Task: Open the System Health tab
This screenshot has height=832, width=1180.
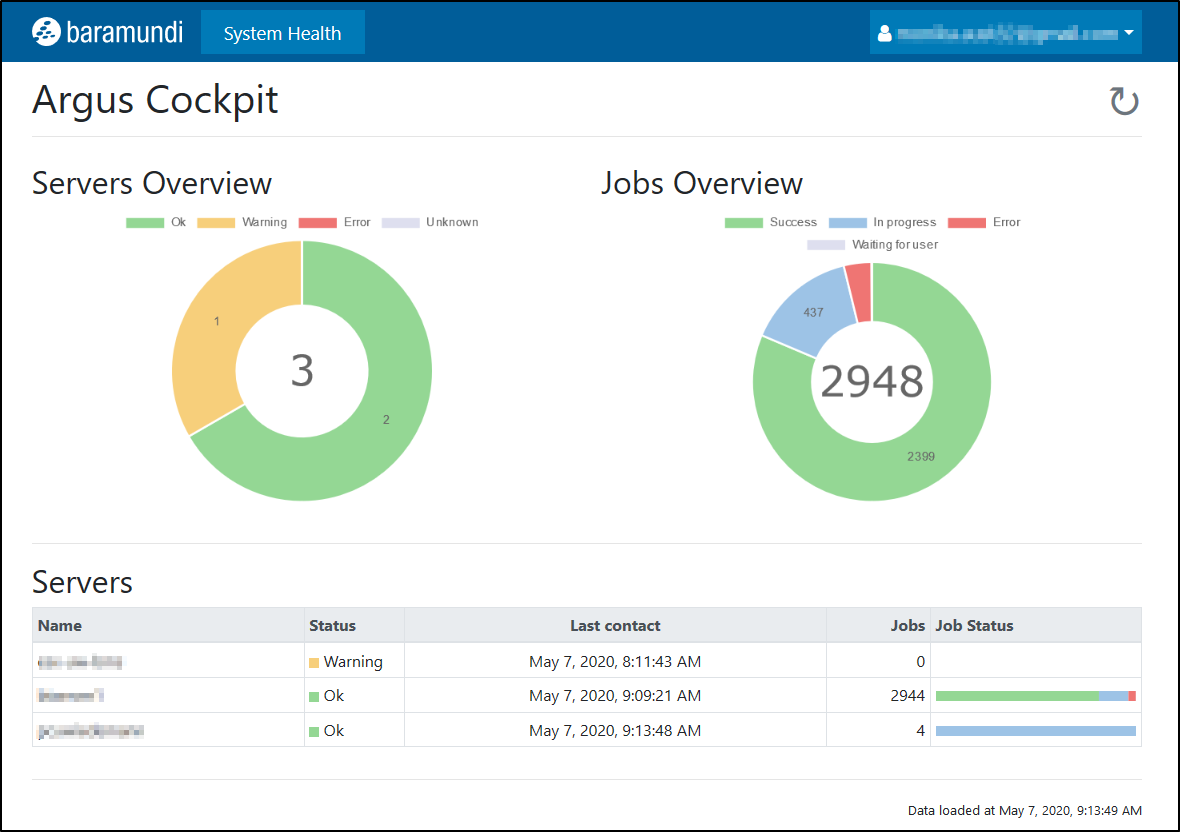Action: [282, 33]
